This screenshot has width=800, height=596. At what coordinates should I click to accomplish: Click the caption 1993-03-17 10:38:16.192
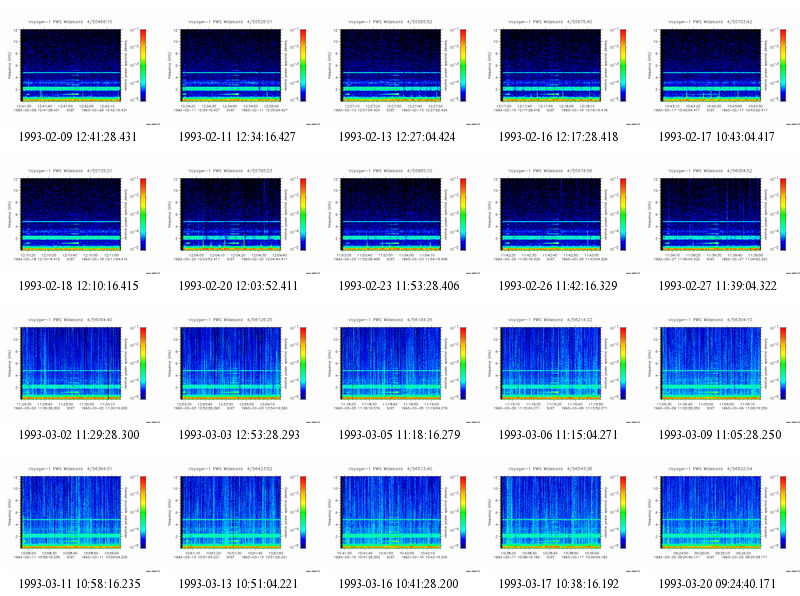[x=558, y=584]
